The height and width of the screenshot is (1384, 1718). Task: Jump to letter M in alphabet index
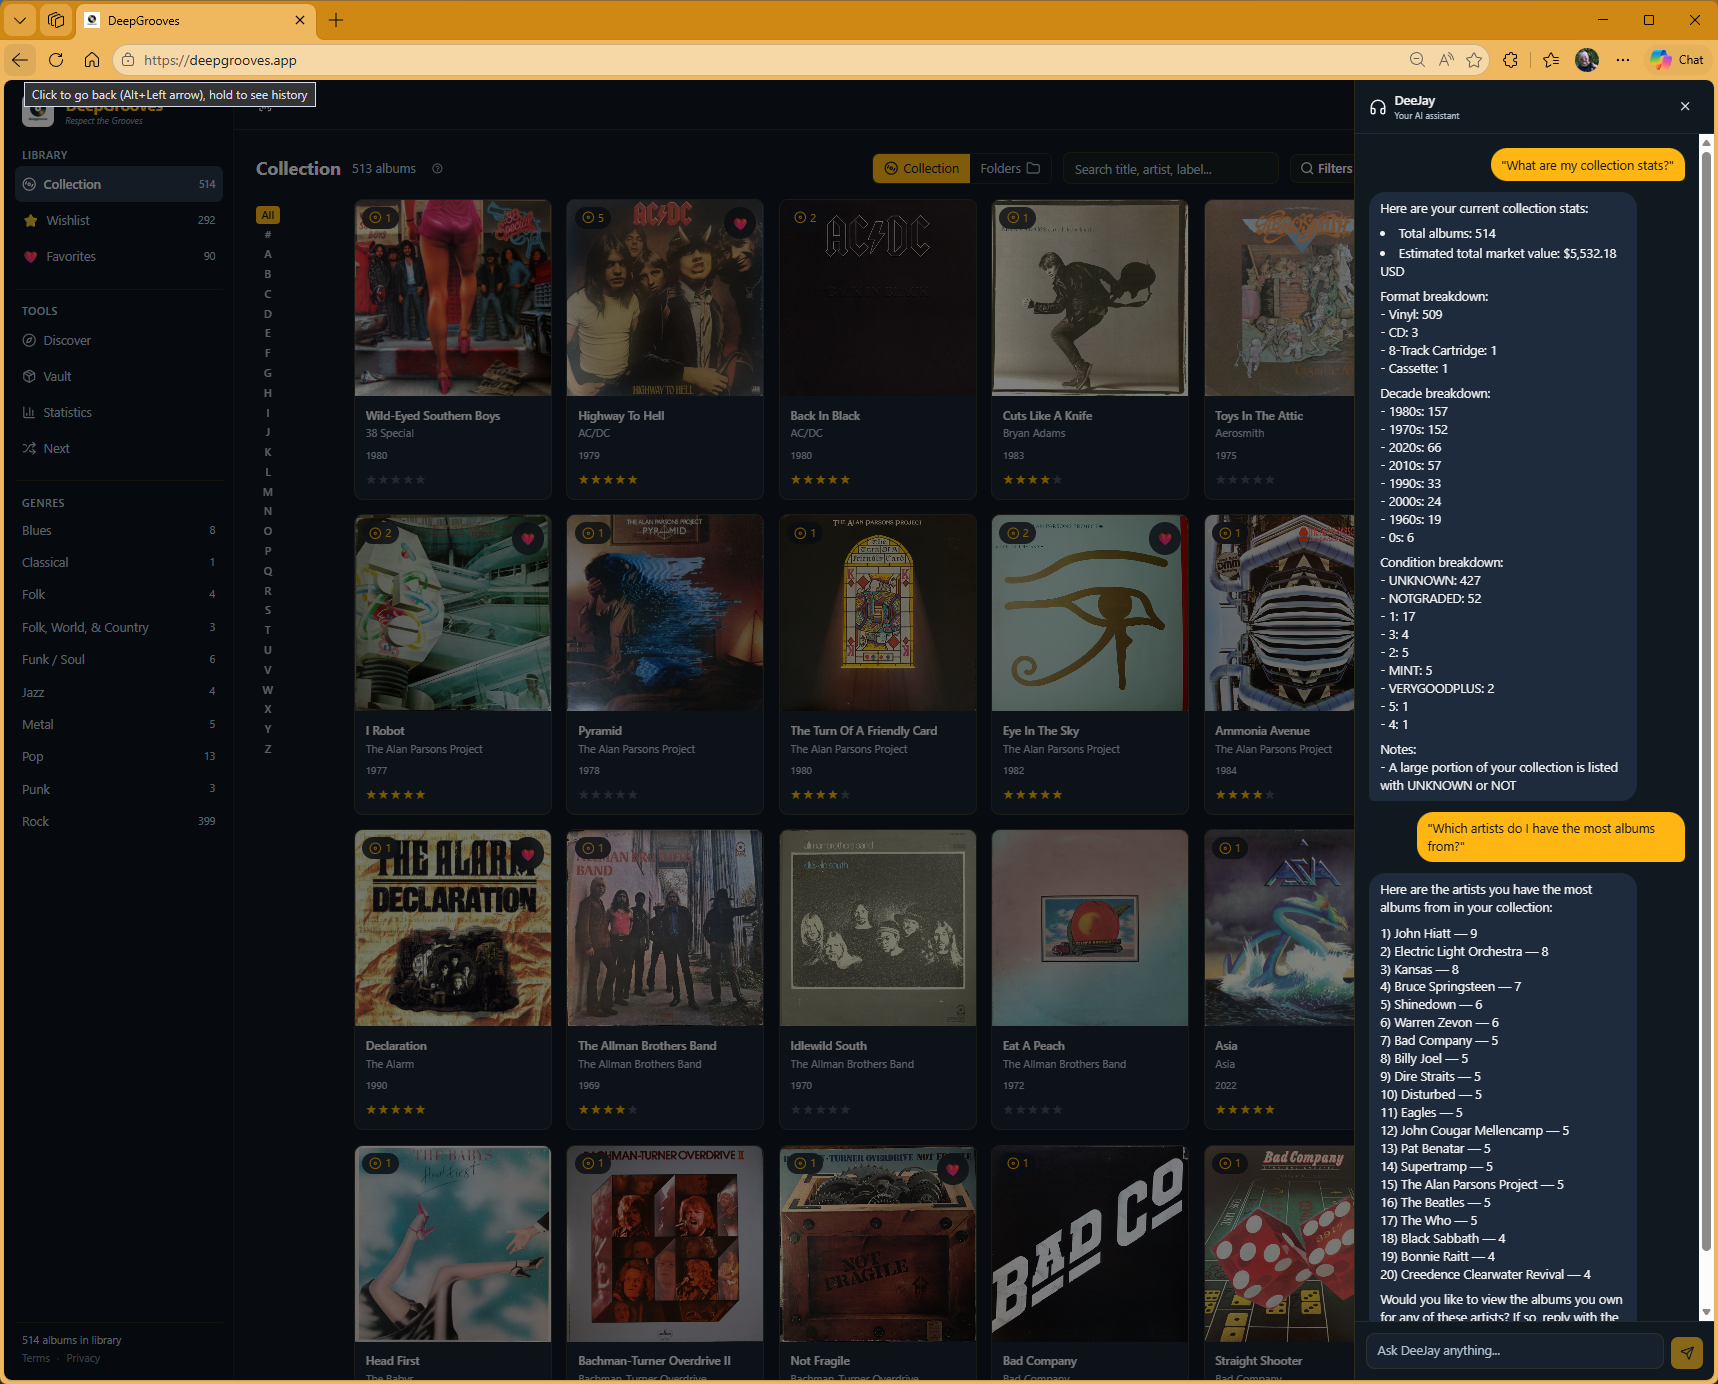pos(268,492)
